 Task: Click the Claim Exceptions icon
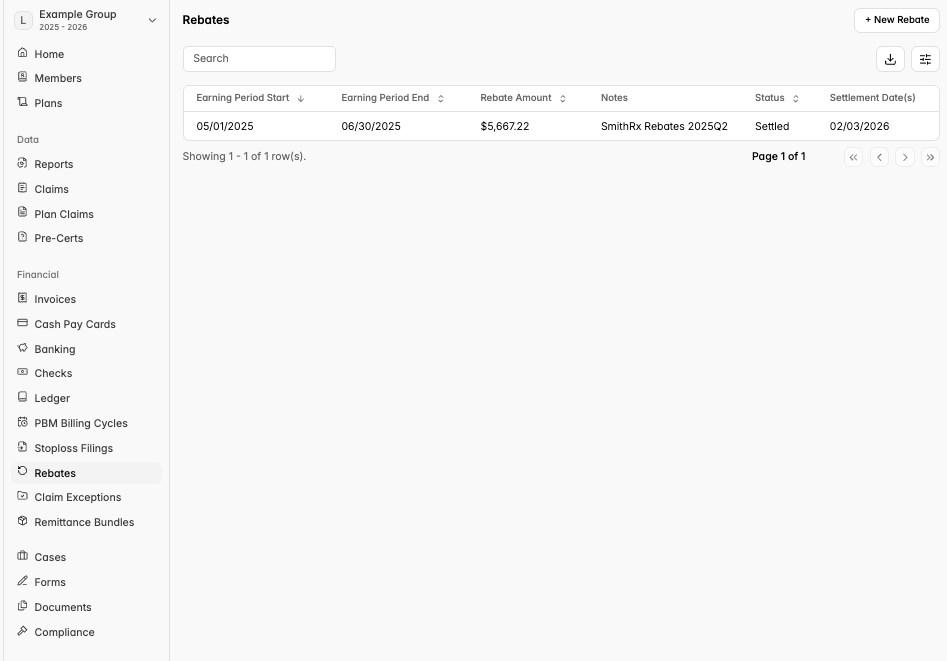point(22,495)
